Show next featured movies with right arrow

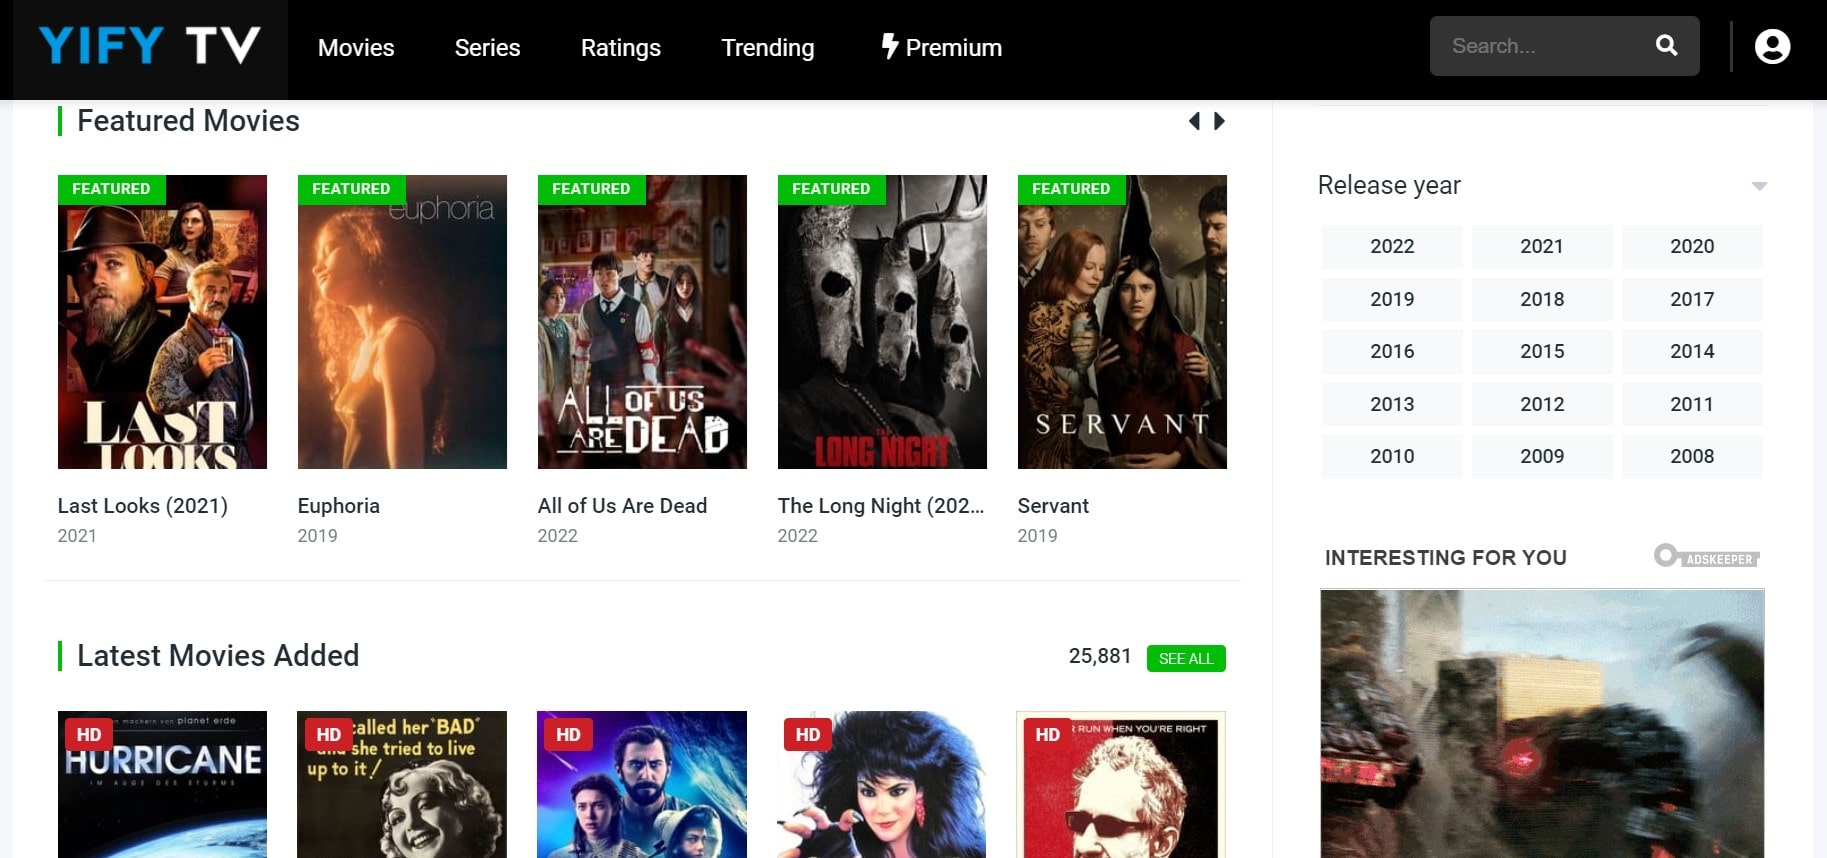(x=1219, y=121)
